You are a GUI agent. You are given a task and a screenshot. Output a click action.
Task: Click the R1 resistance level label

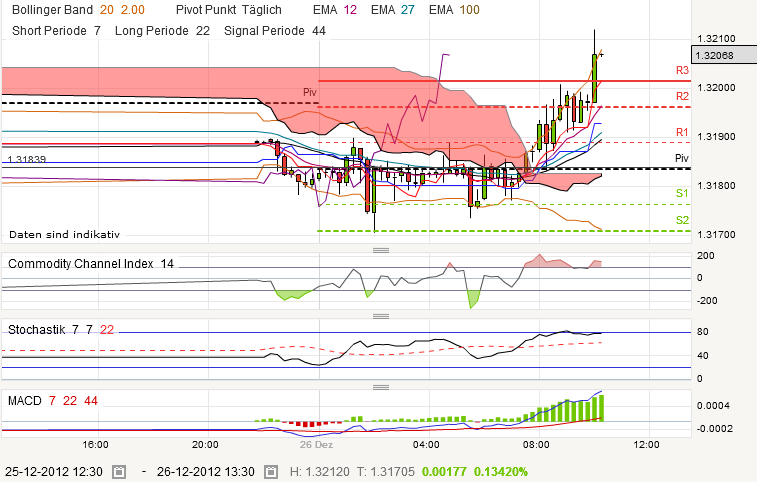tap(682, 132)
